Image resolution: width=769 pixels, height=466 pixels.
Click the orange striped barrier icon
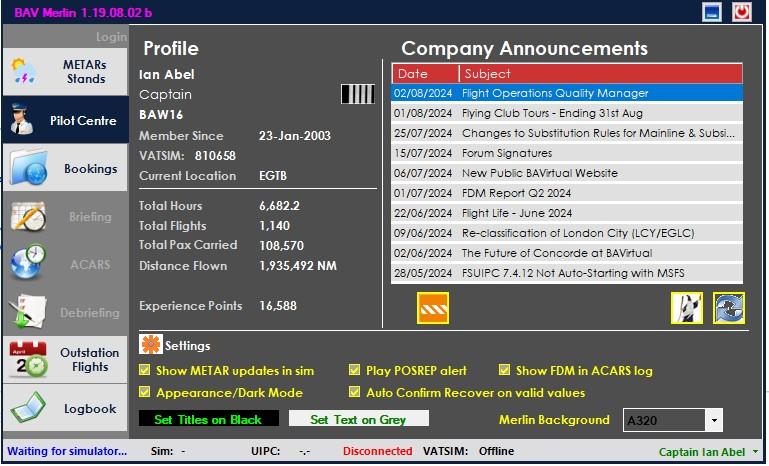tap(433, 308)
